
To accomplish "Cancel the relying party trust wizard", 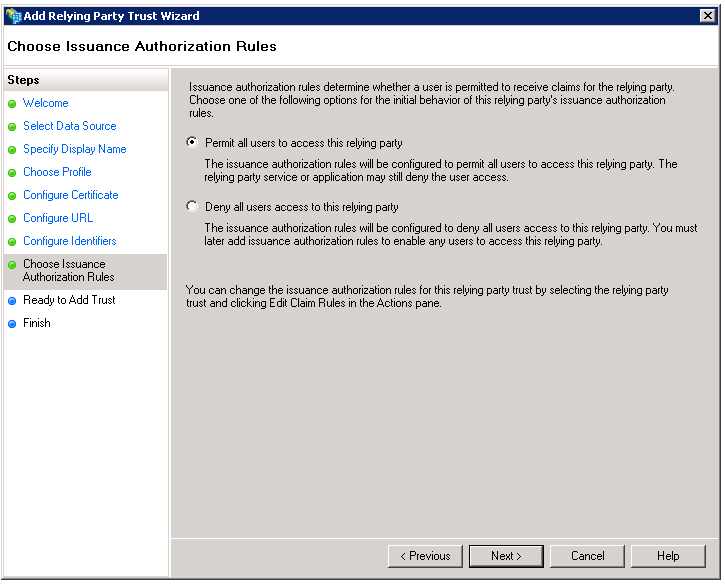I will [x=587, y=556].
